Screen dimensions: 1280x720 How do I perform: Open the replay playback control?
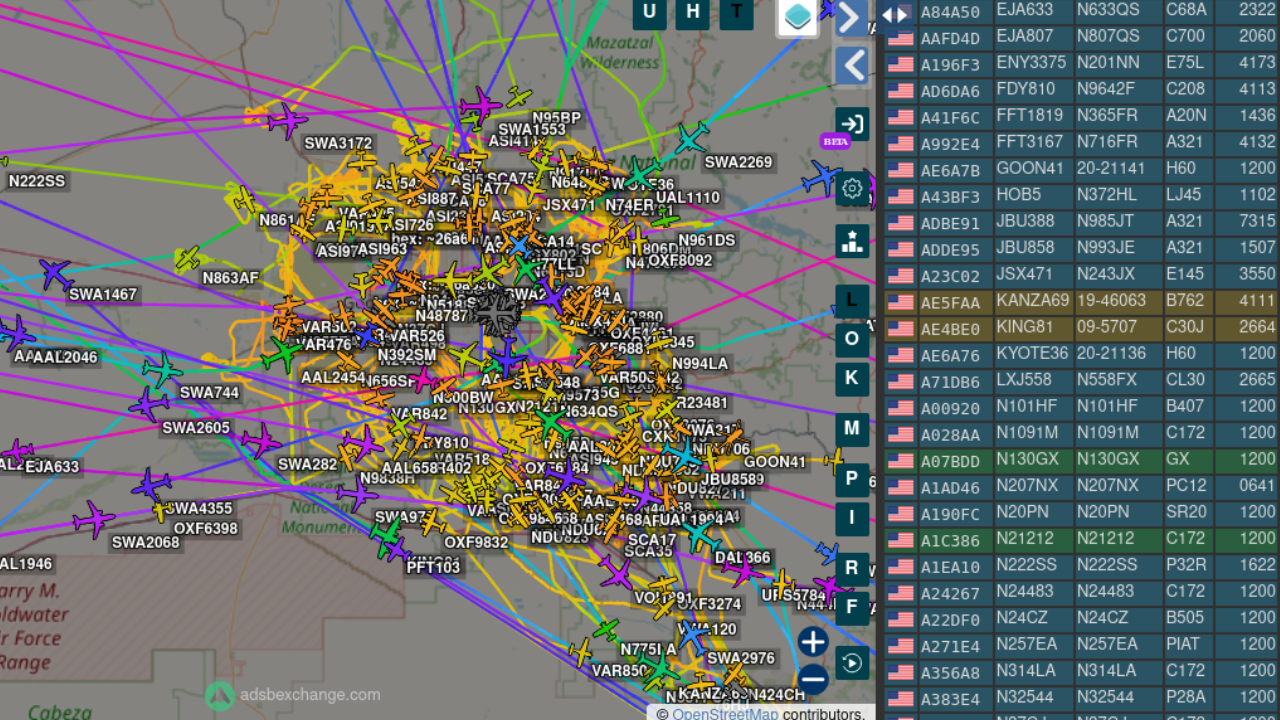852,662
